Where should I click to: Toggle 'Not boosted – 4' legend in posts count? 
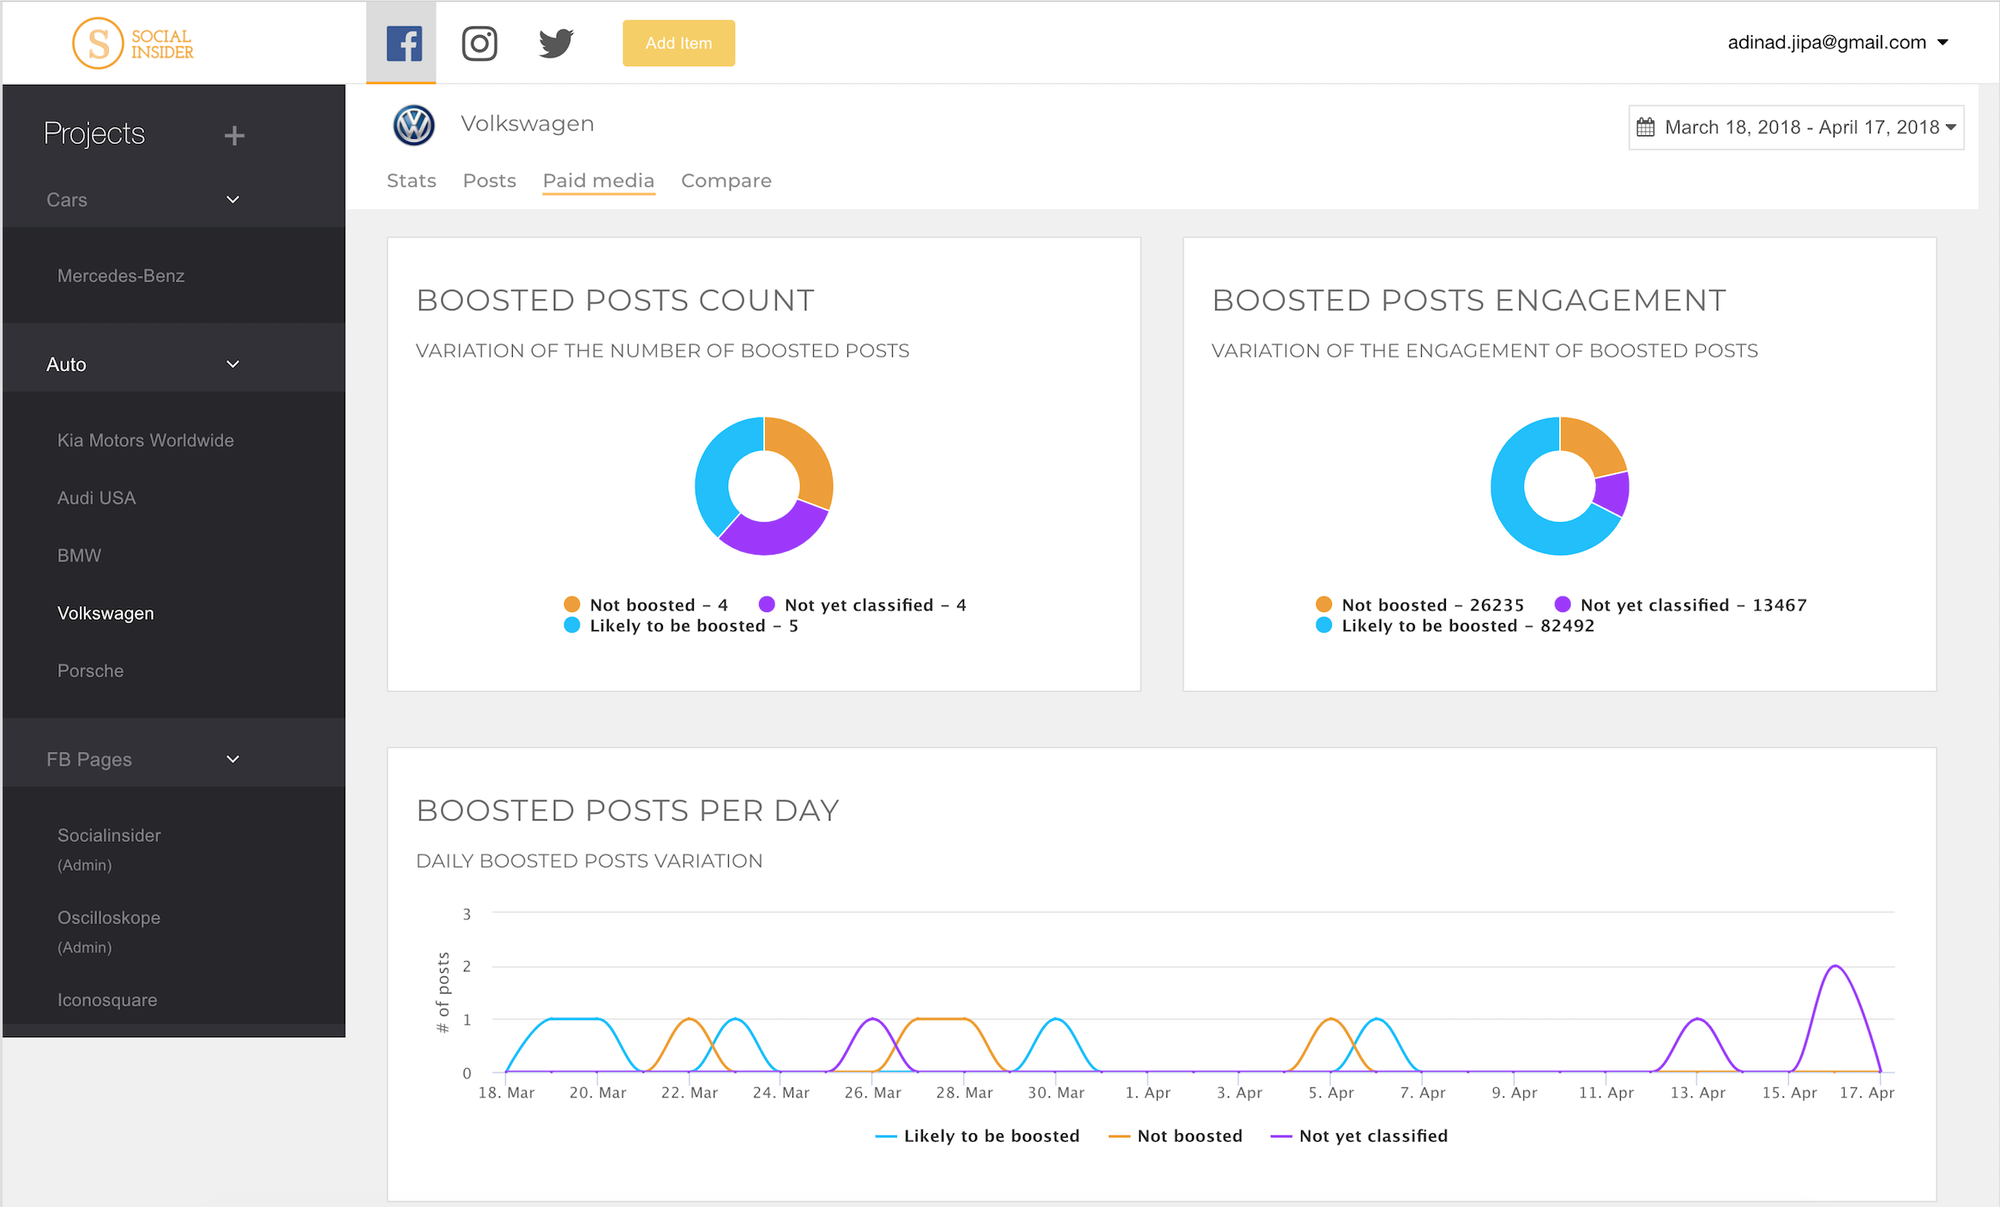coord(646,605)
